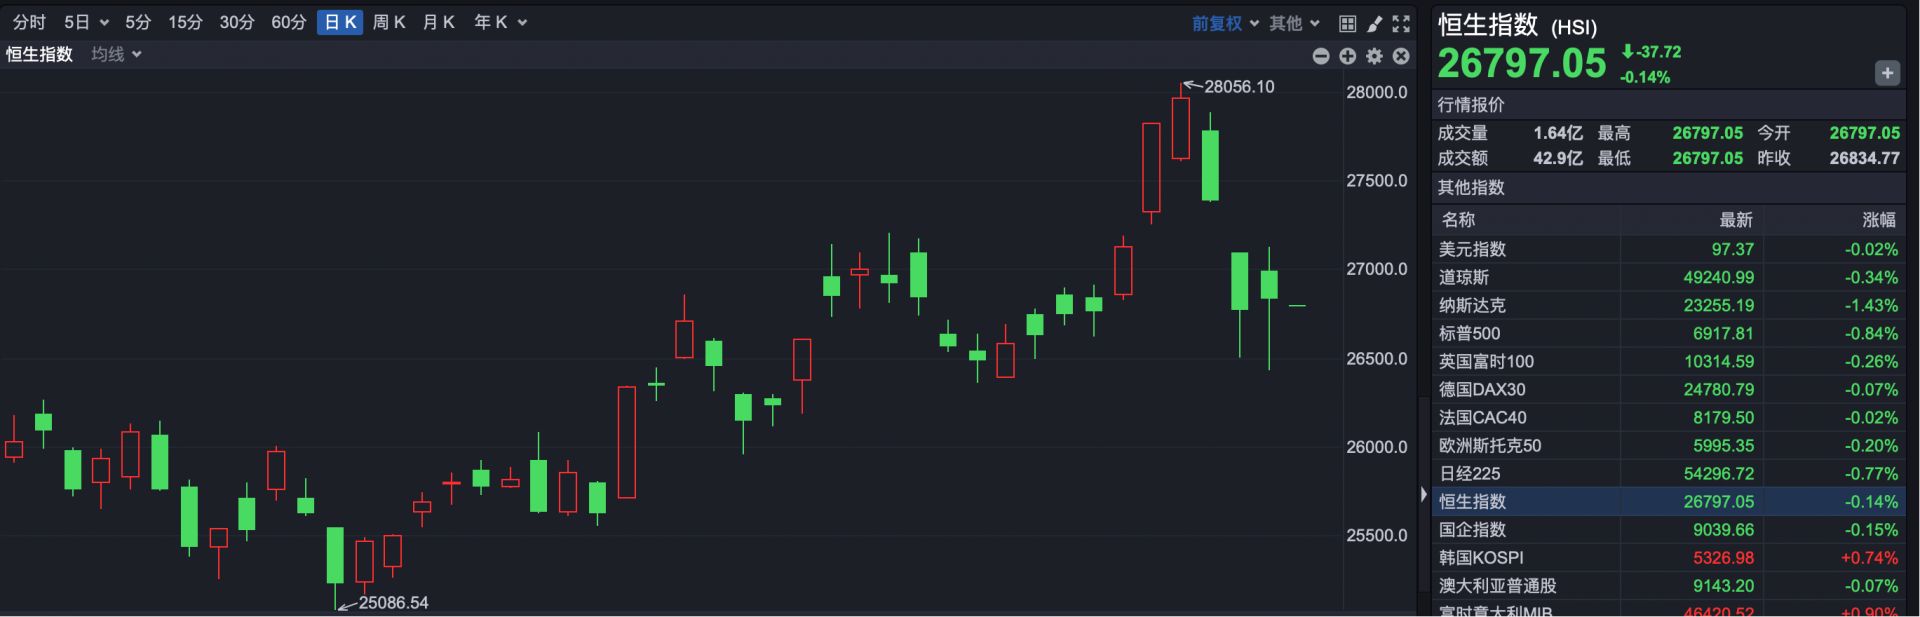The height and width of the screenshot is (617, 1920).
Task: Sort index list by 涨幅 column header
Action: pyautogui.click(x=1878, y=220)
